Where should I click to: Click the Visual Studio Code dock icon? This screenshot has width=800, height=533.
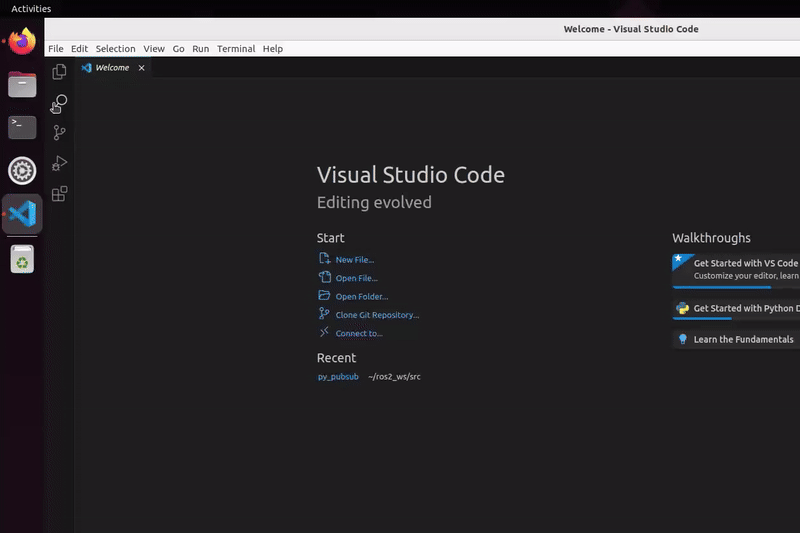[x=22, y=214]
